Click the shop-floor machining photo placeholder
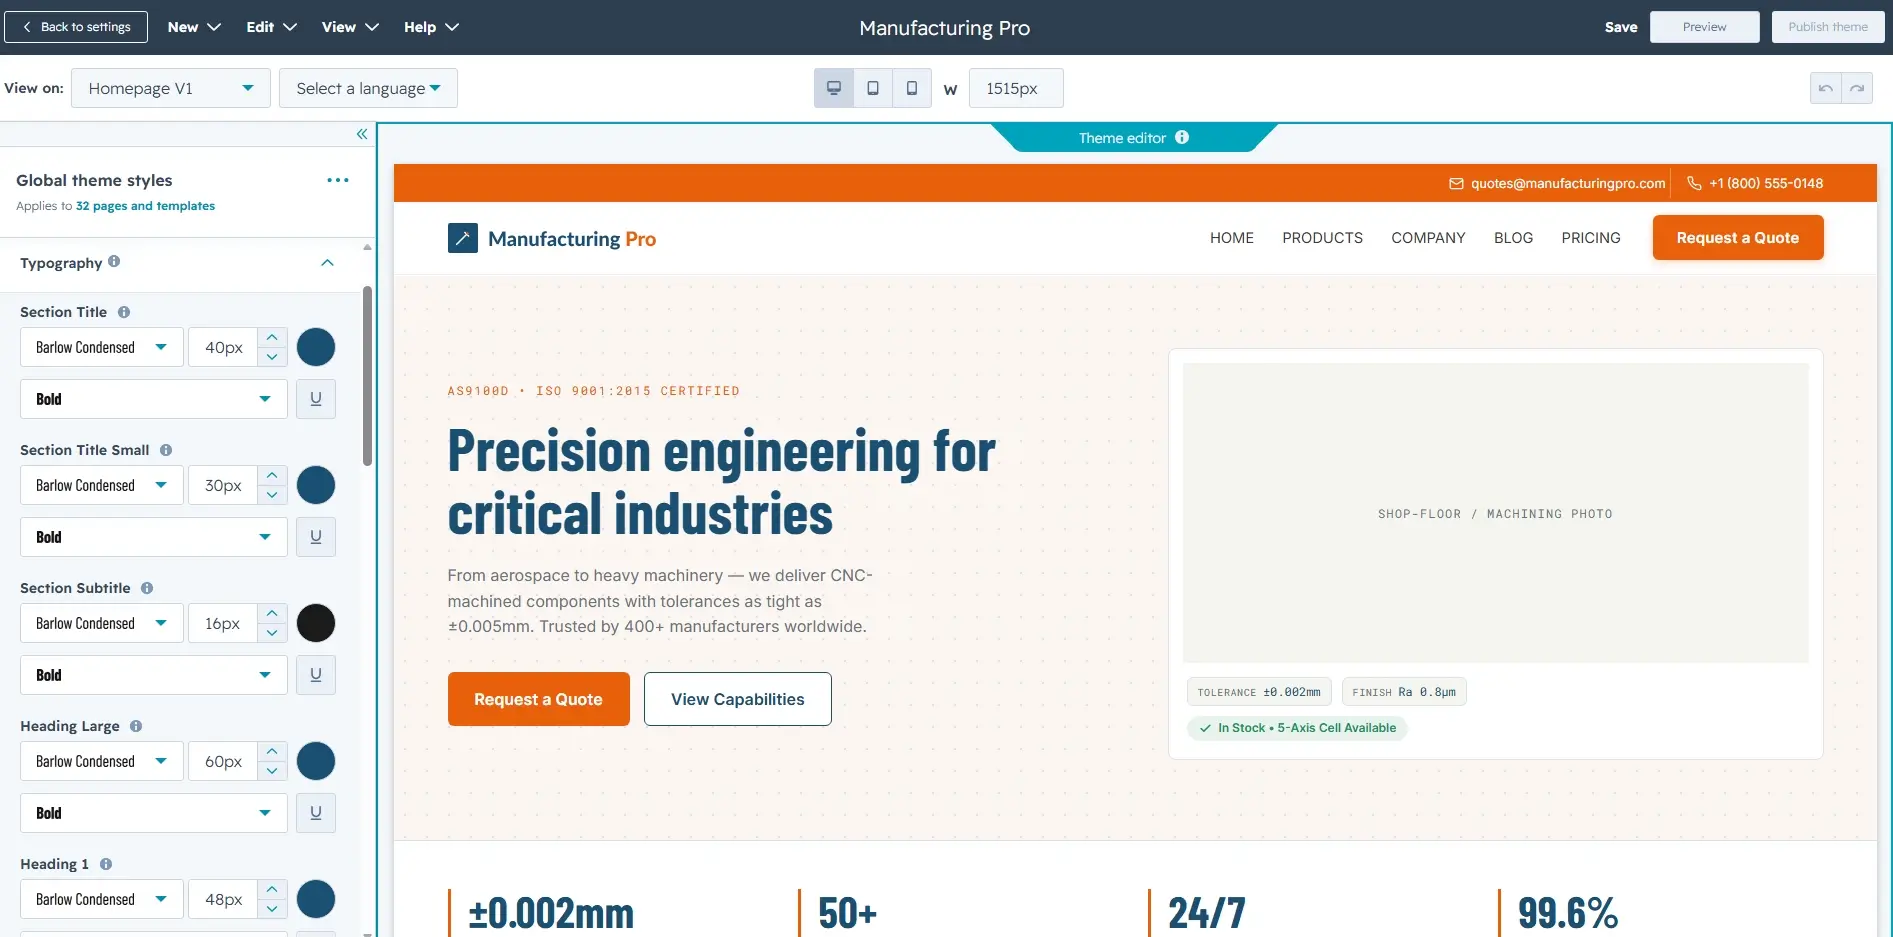The width and height of the screenshot is (1893, 937). (1495, 513)
